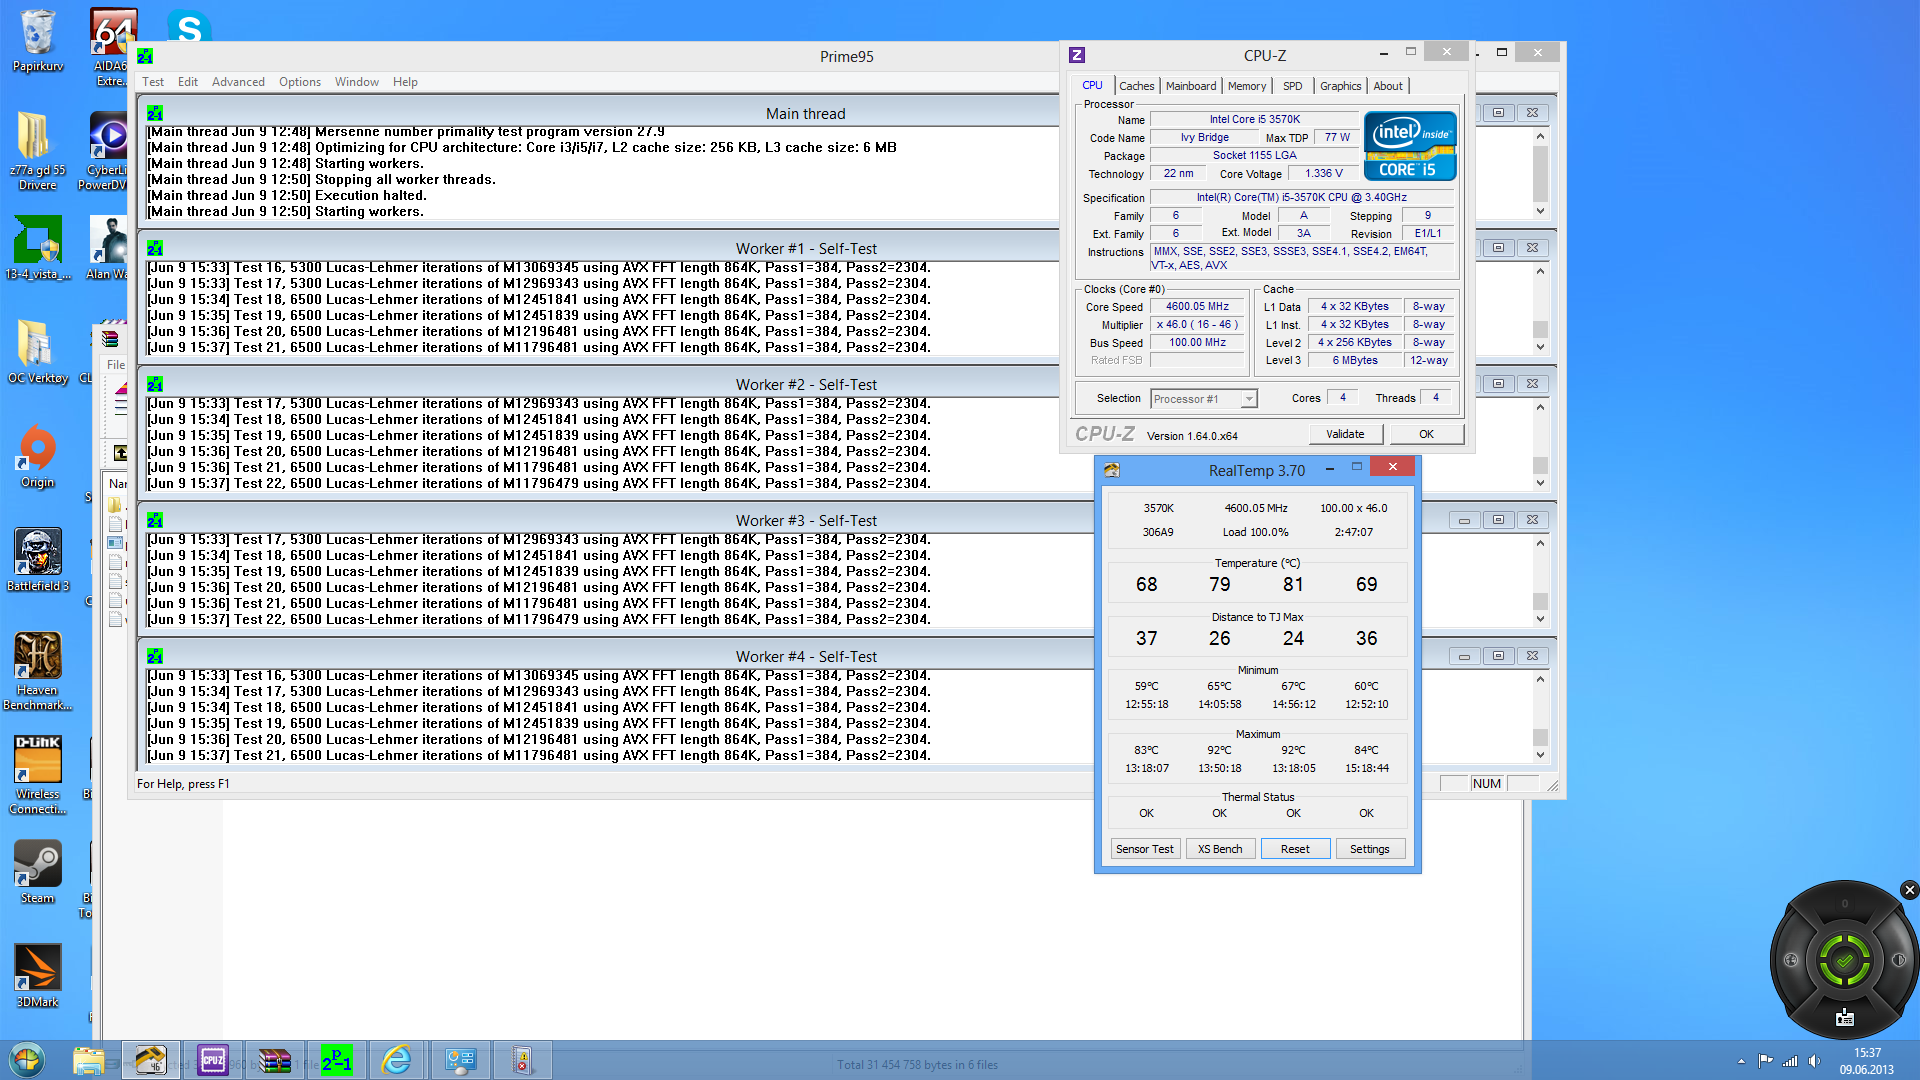Open Settings in RealTemp

click(x=1369, y=849)
